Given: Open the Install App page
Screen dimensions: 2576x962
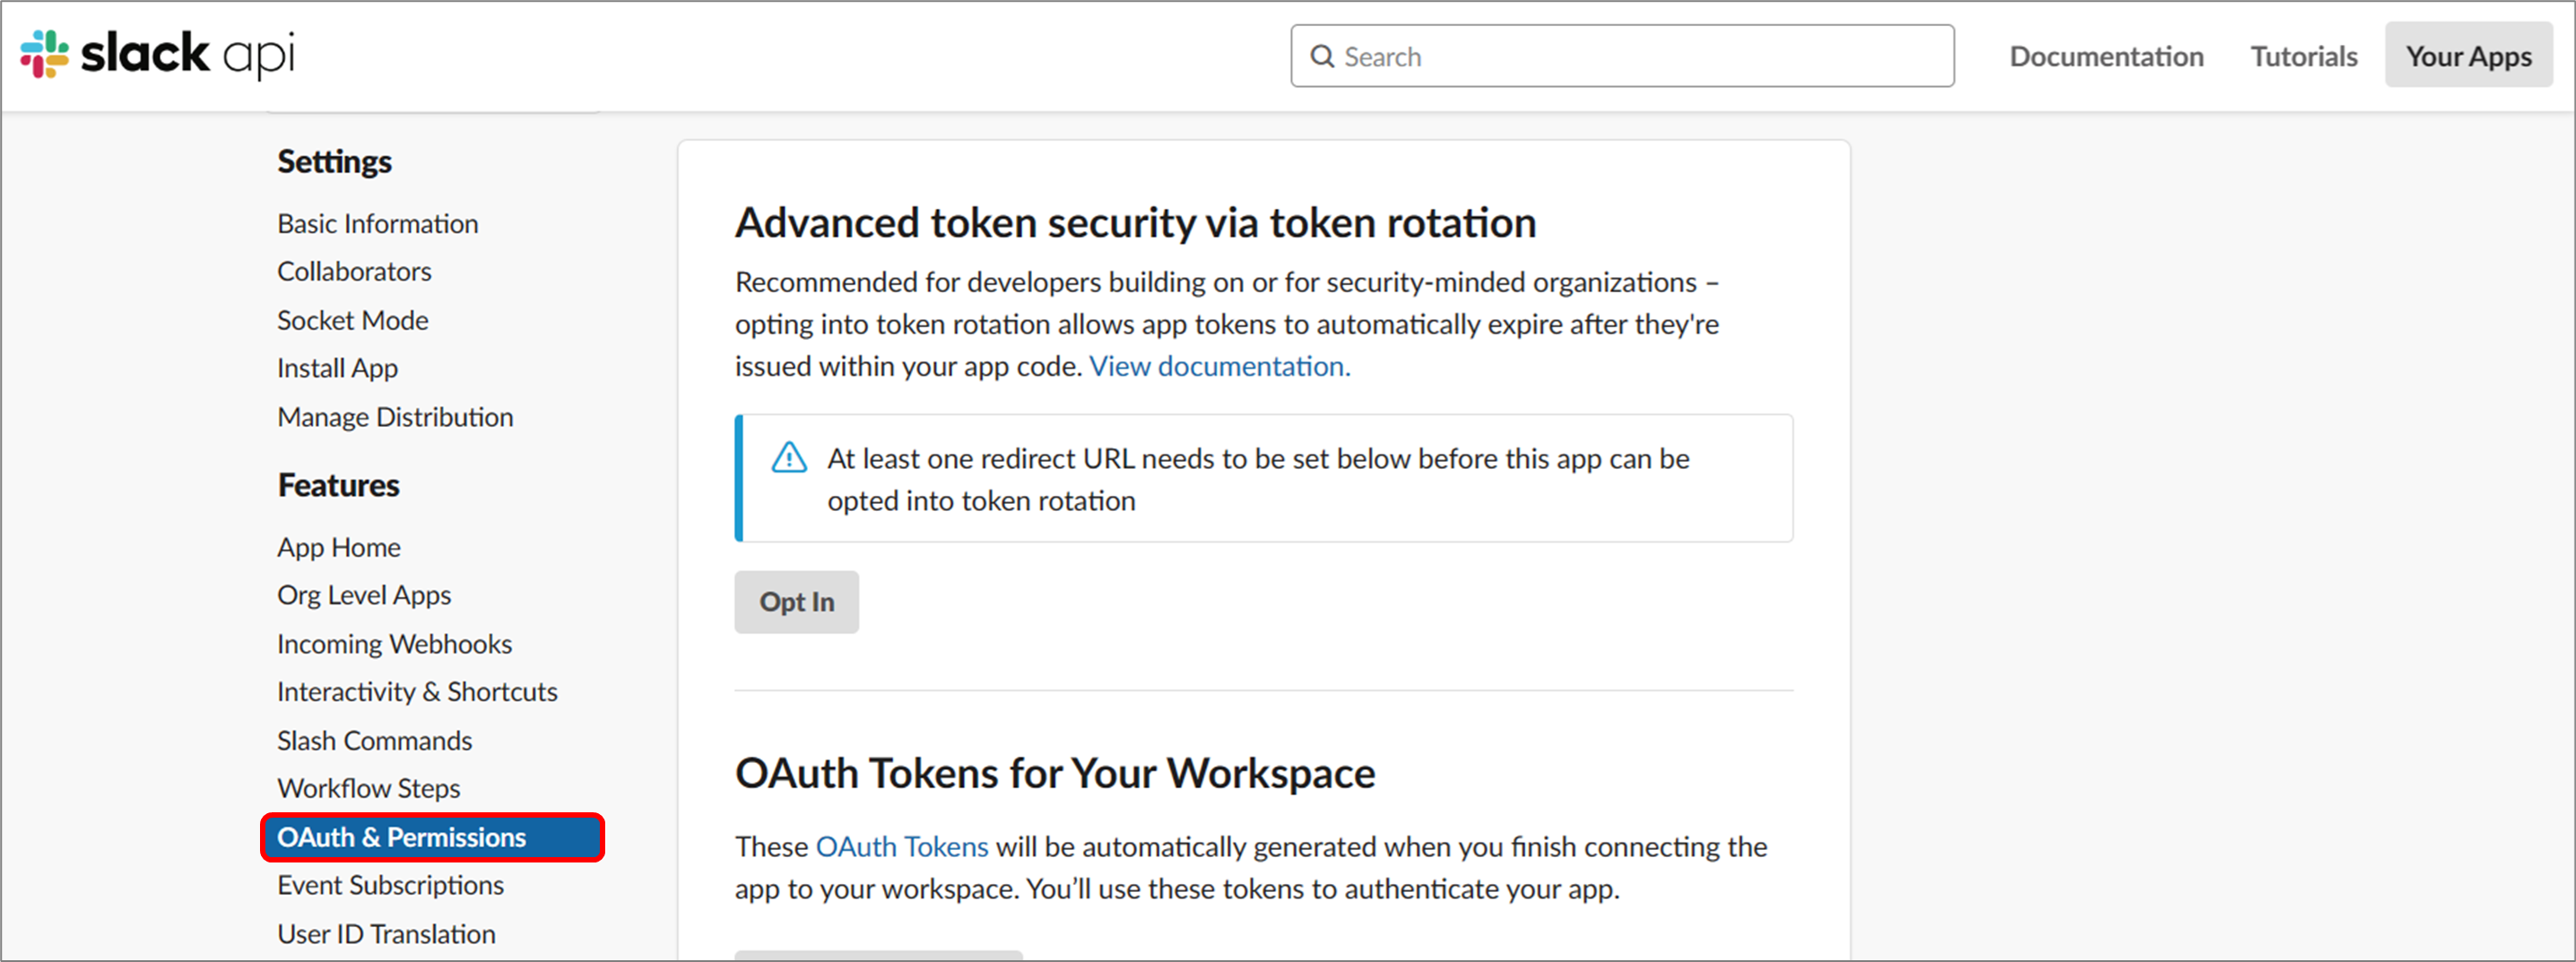Looking at the screenshot, I should (x=337, y=369).
